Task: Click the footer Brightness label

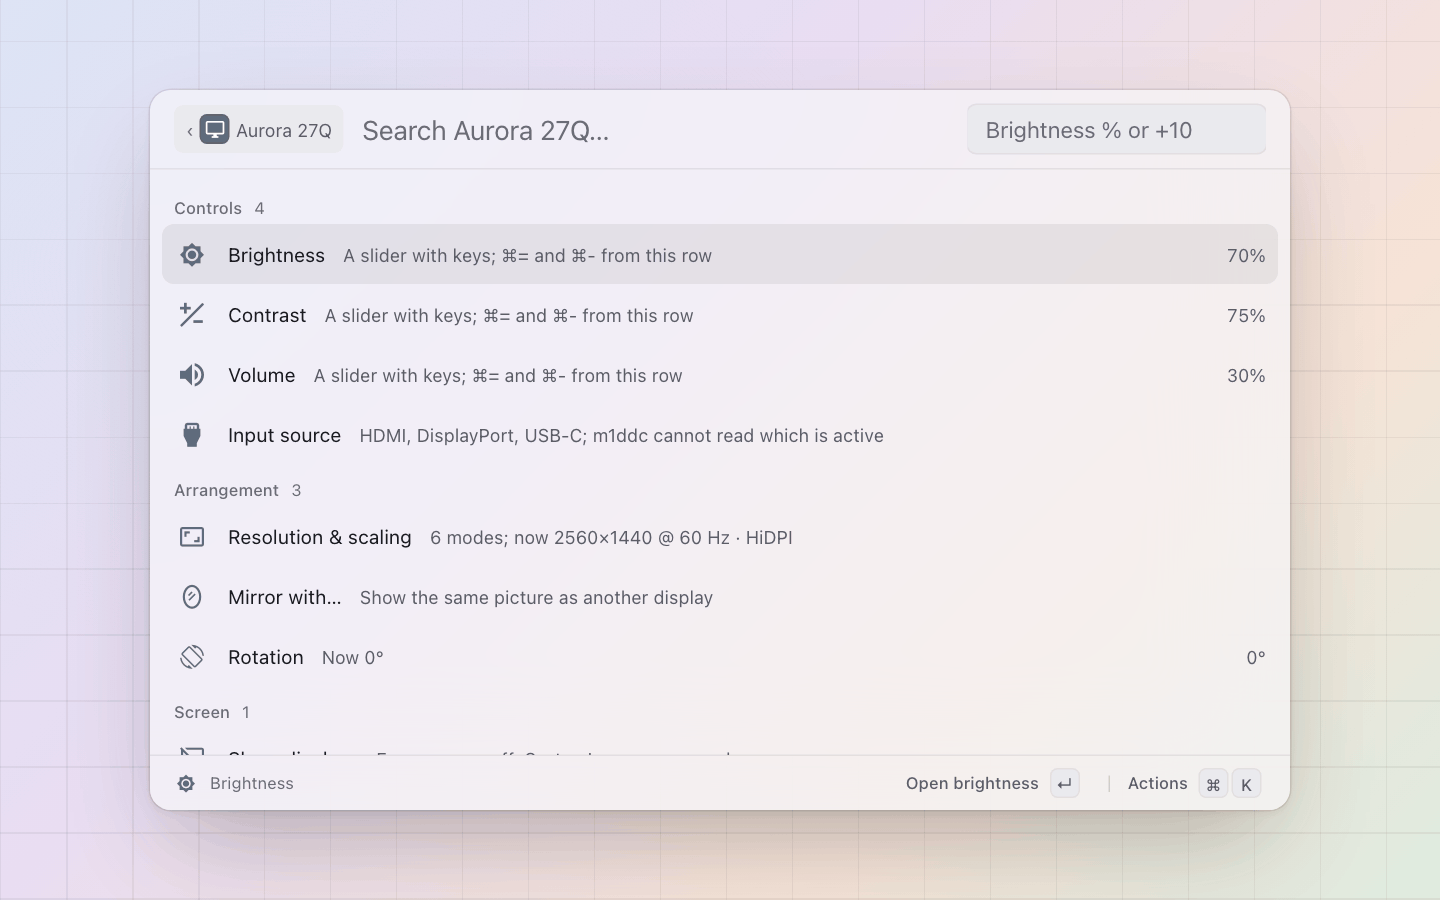Action: [x=252, y=784]
